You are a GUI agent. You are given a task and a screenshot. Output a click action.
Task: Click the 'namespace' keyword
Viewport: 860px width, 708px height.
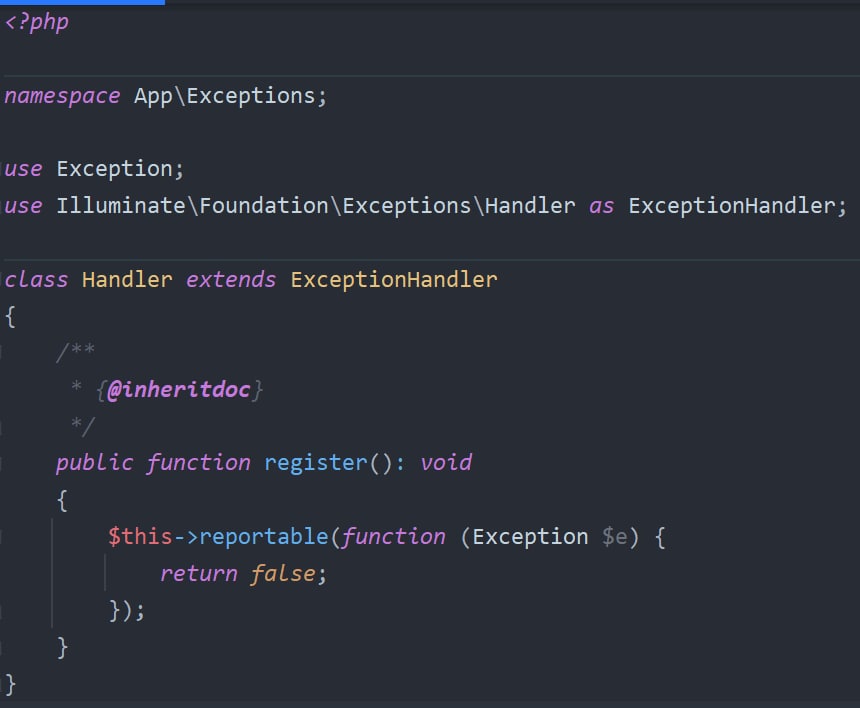[62, 97]
